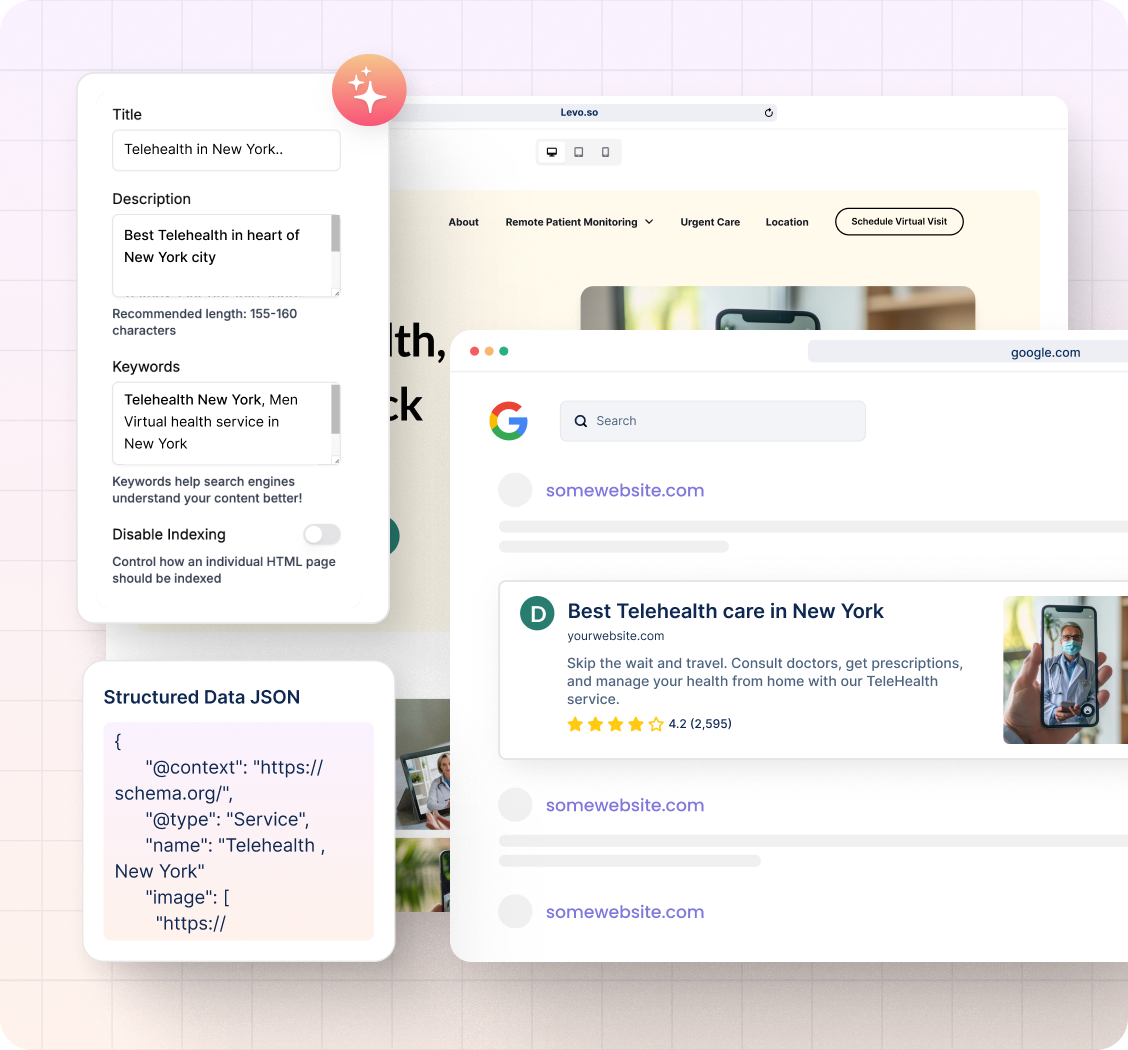Screen dimensions: 1128x1050
Task: Select the mobile preview icon
Action: pyautogui.click(x=605, y=152)
